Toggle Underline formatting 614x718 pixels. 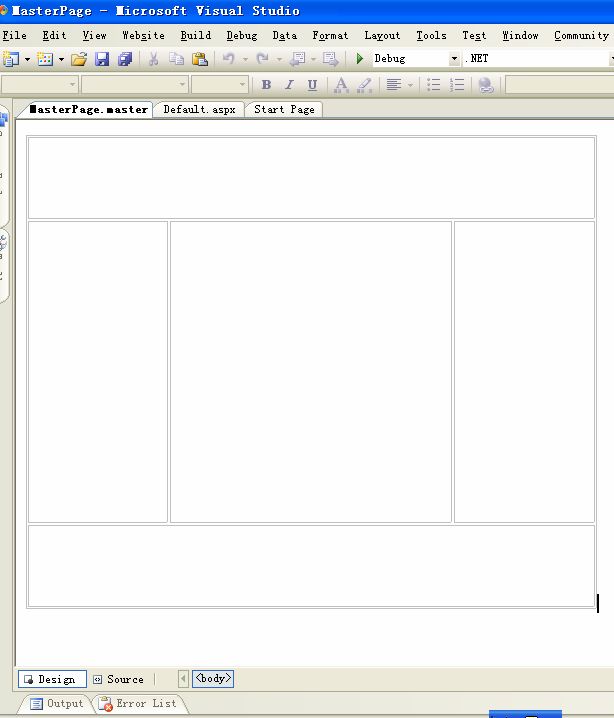pos(312,85)
